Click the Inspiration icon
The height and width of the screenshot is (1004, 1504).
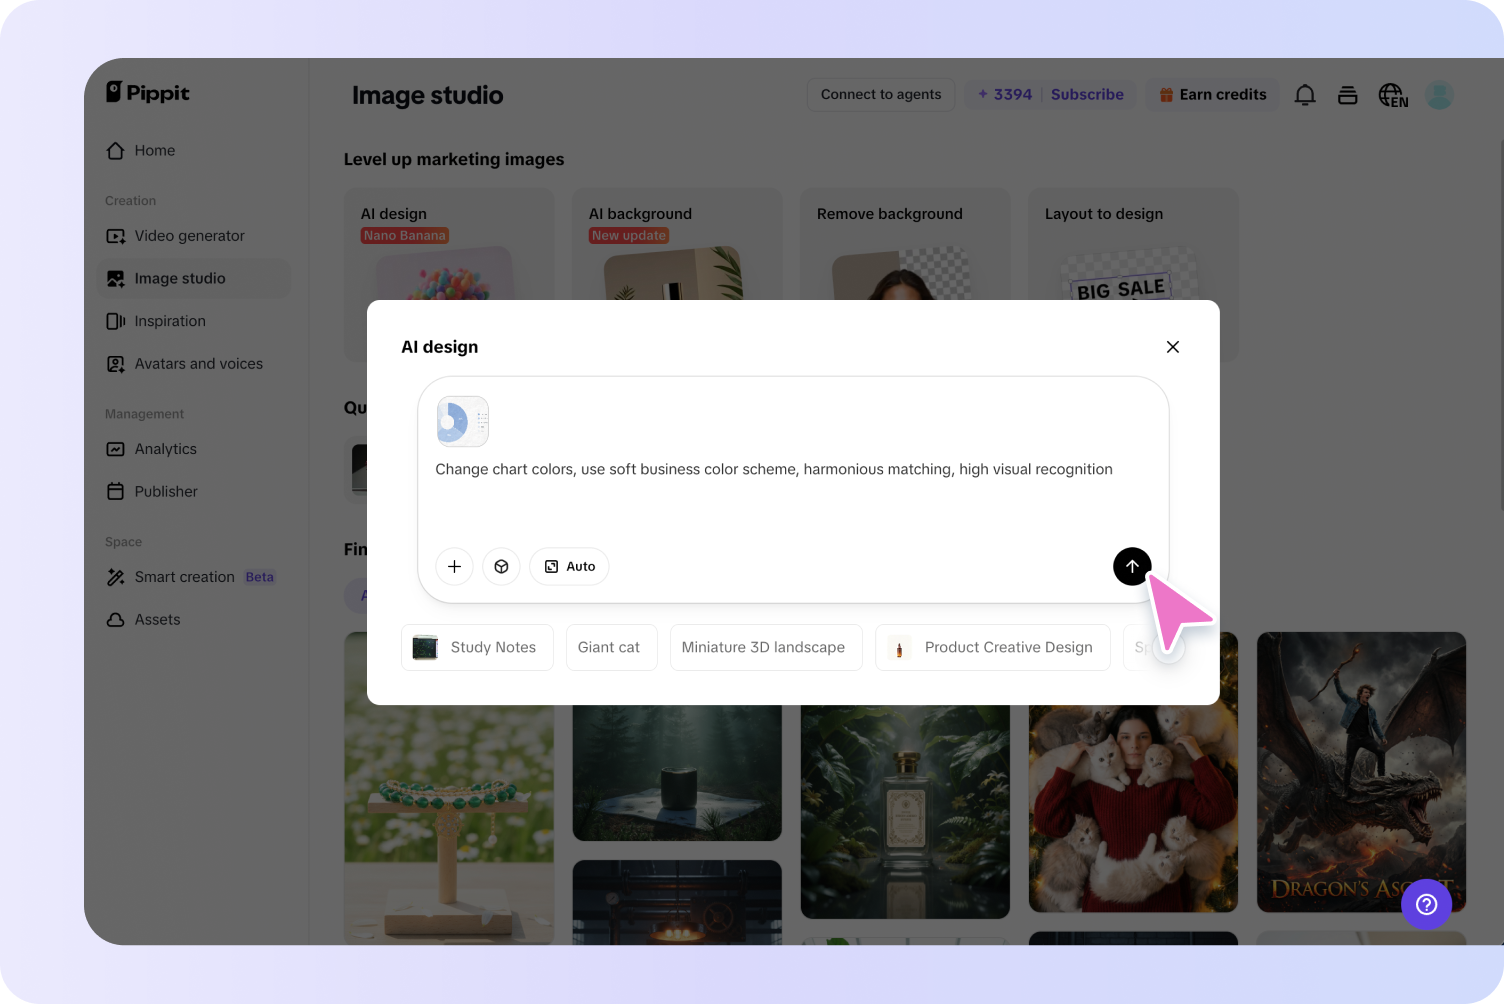[x=116, y=321]
